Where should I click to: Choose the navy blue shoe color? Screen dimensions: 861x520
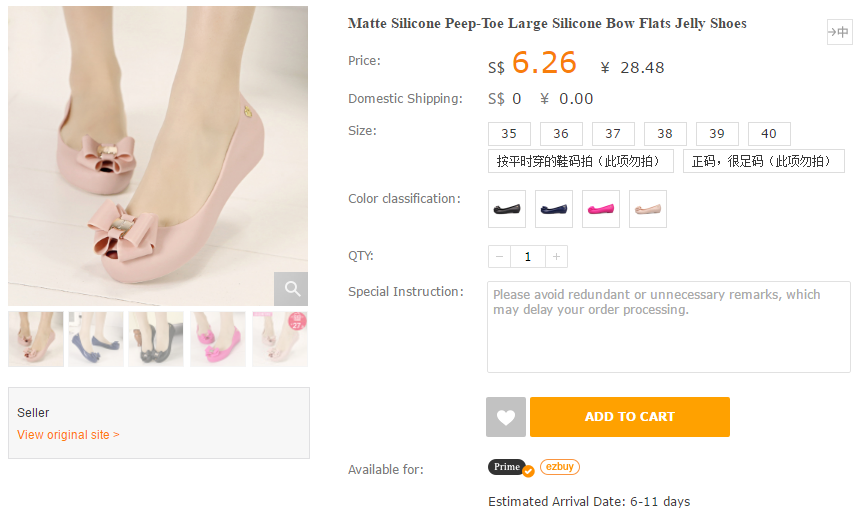coord(554,209)
